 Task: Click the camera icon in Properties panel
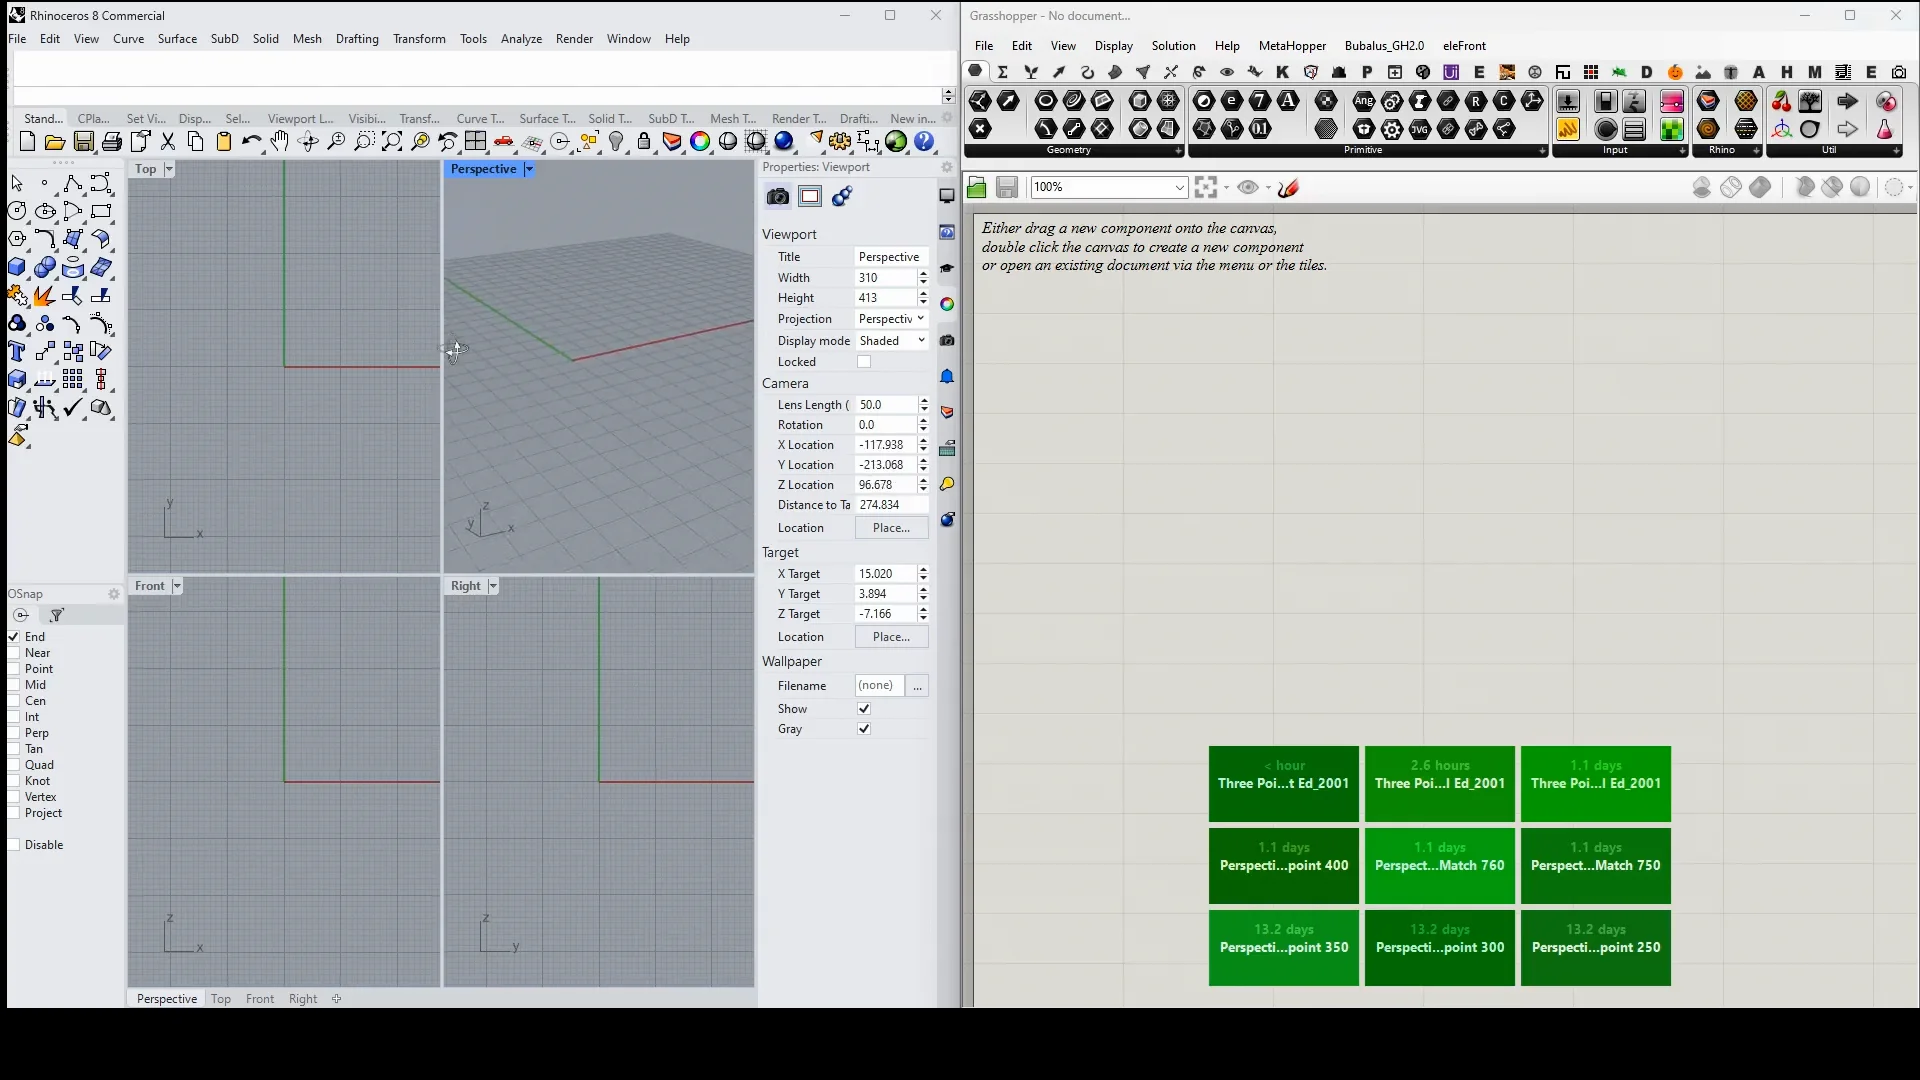[x=777, y=197]
